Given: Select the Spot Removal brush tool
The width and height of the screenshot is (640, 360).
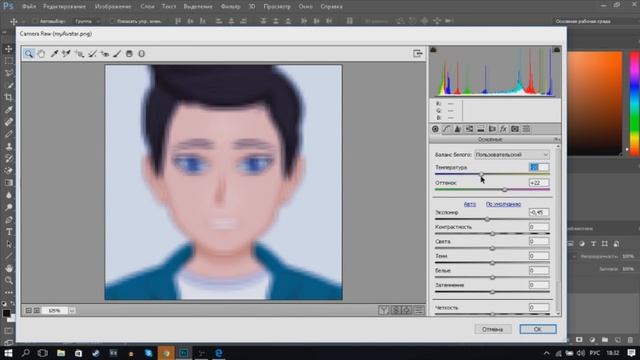Looking at the screenshot, I should pyautogui.click(x=92, y=54).
